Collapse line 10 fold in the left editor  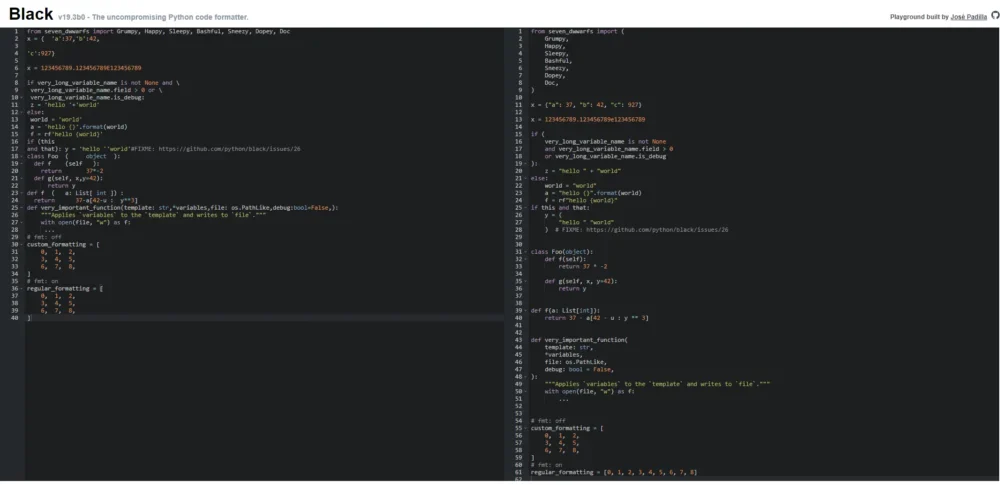point(22,98)
